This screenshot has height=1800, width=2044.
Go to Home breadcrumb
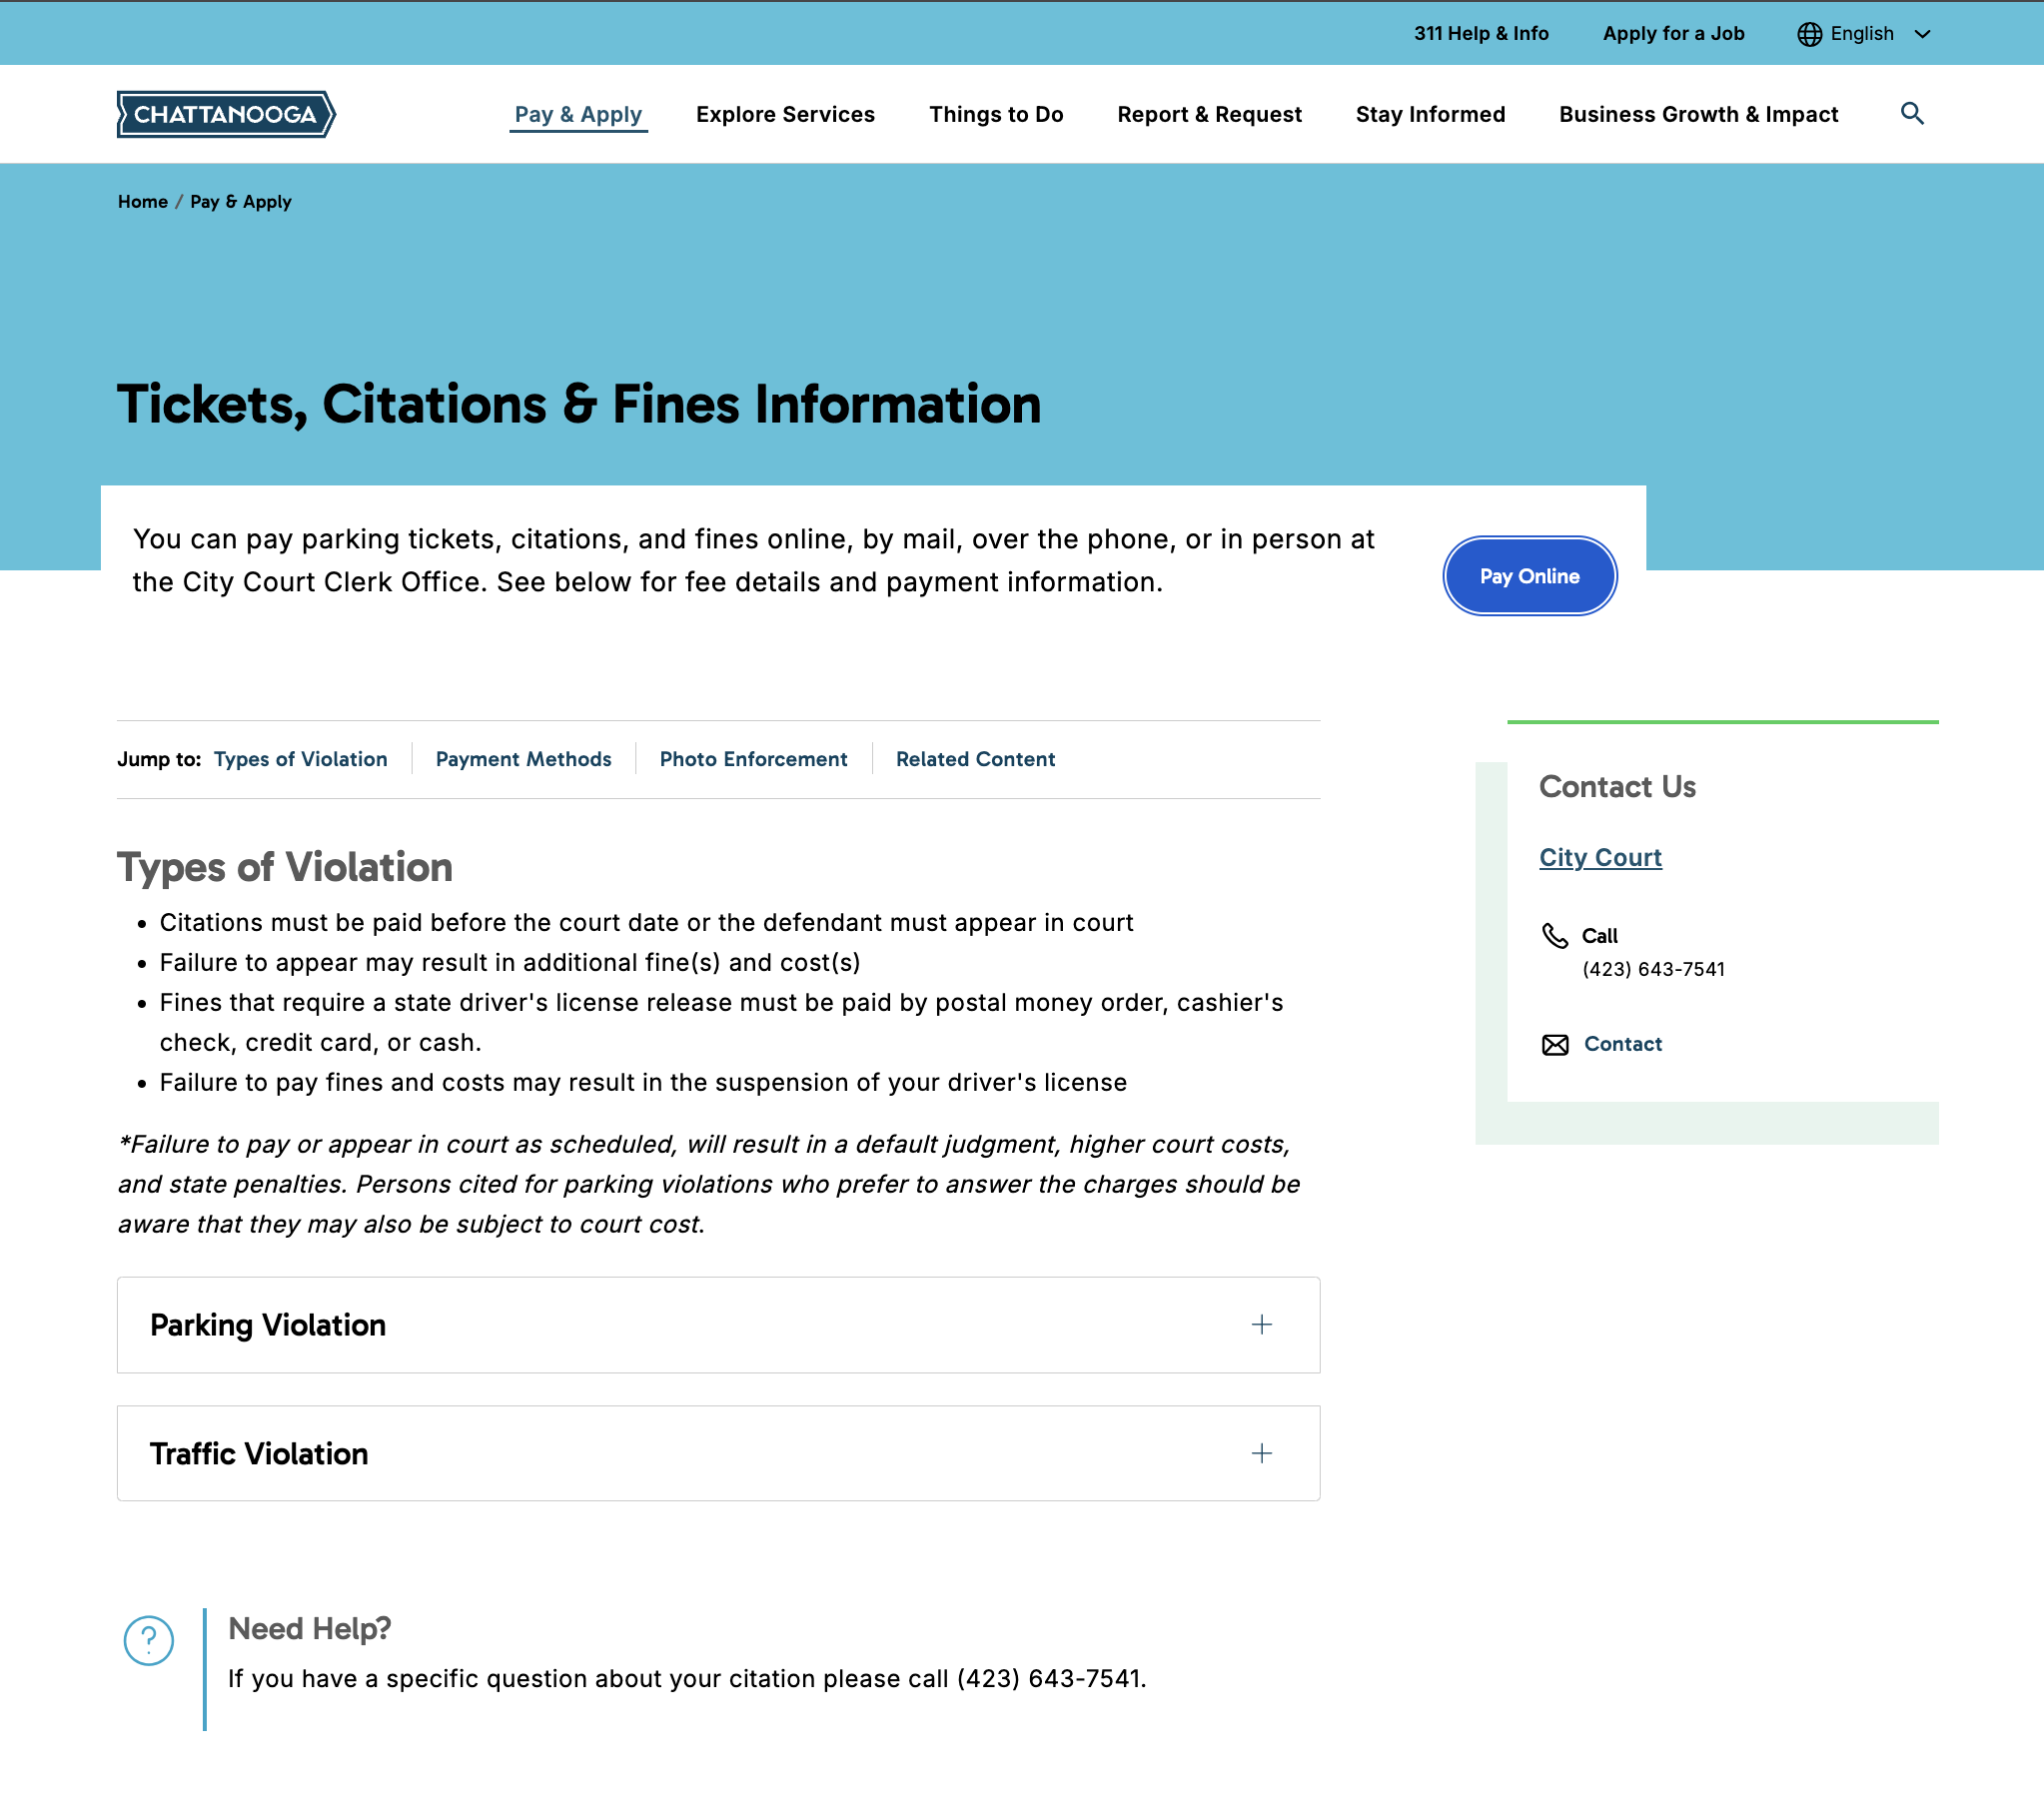[x=143, y=202]
